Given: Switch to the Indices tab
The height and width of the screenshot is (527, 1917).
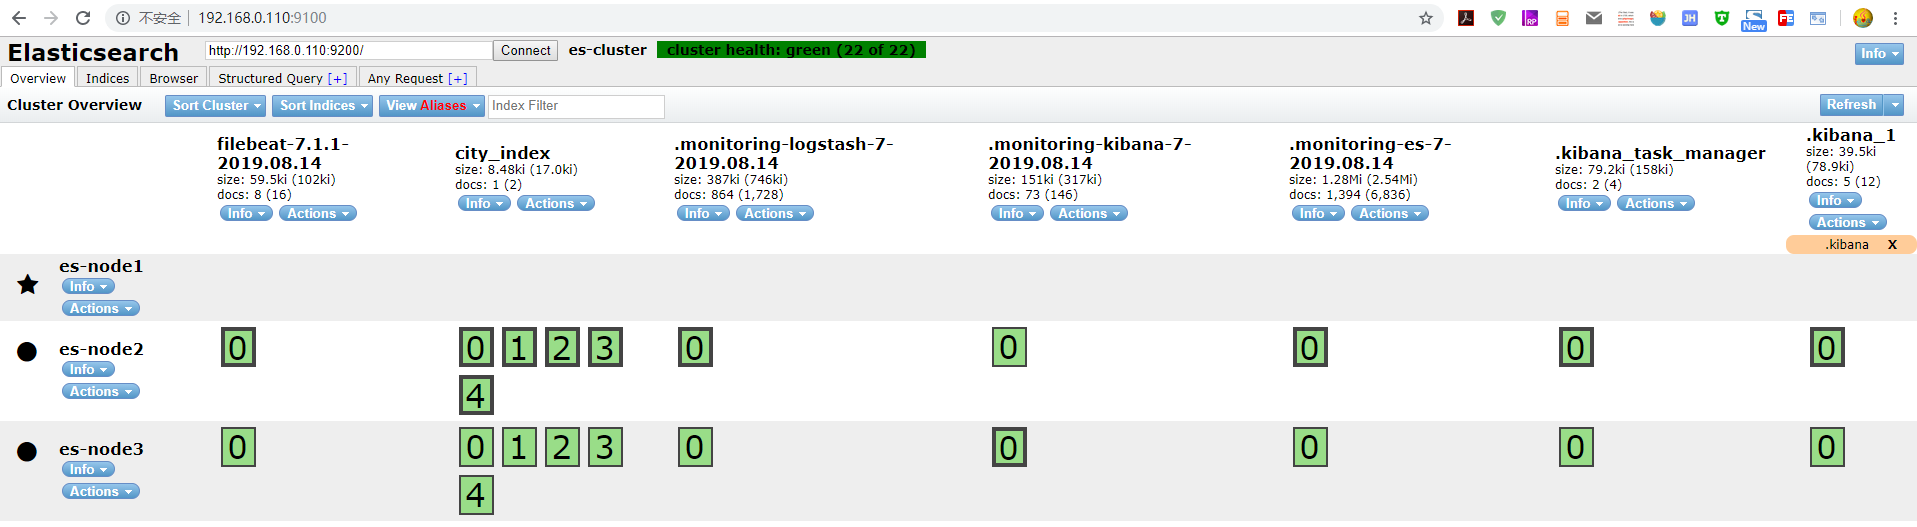Looking at the screenshot, I should tap(107, 78).
